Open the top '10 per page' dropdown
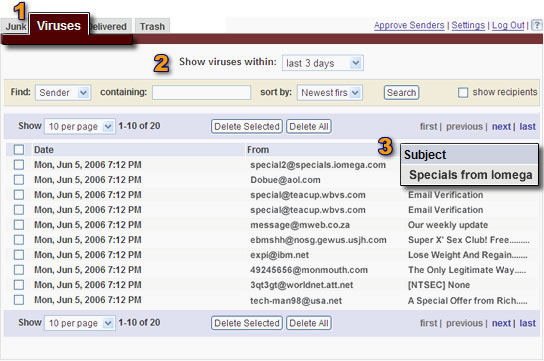Image resolution: width=544 pixels, height=361 pixels. pyautogui.click(x=80, y=127)
